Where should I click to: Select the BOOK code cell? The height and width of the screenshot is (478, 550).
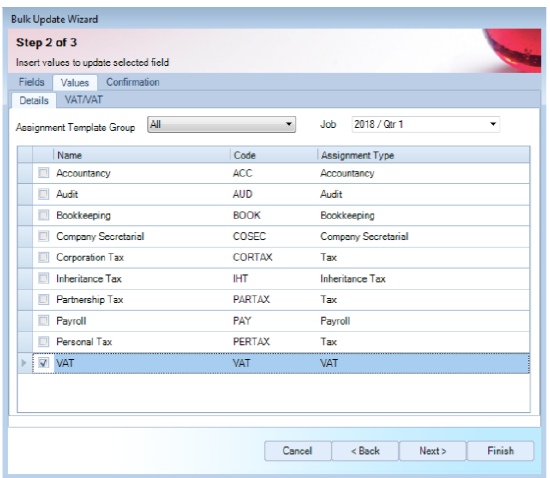(x=274, y=215)
